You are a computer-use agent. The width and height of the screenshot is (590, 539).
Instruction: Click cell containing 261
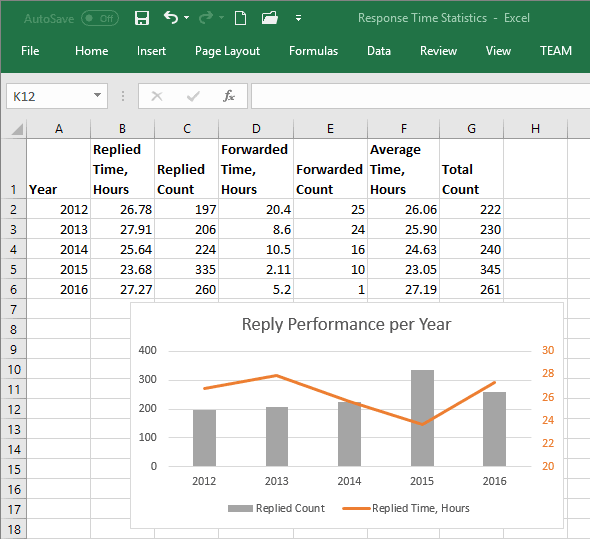[471, 289]
